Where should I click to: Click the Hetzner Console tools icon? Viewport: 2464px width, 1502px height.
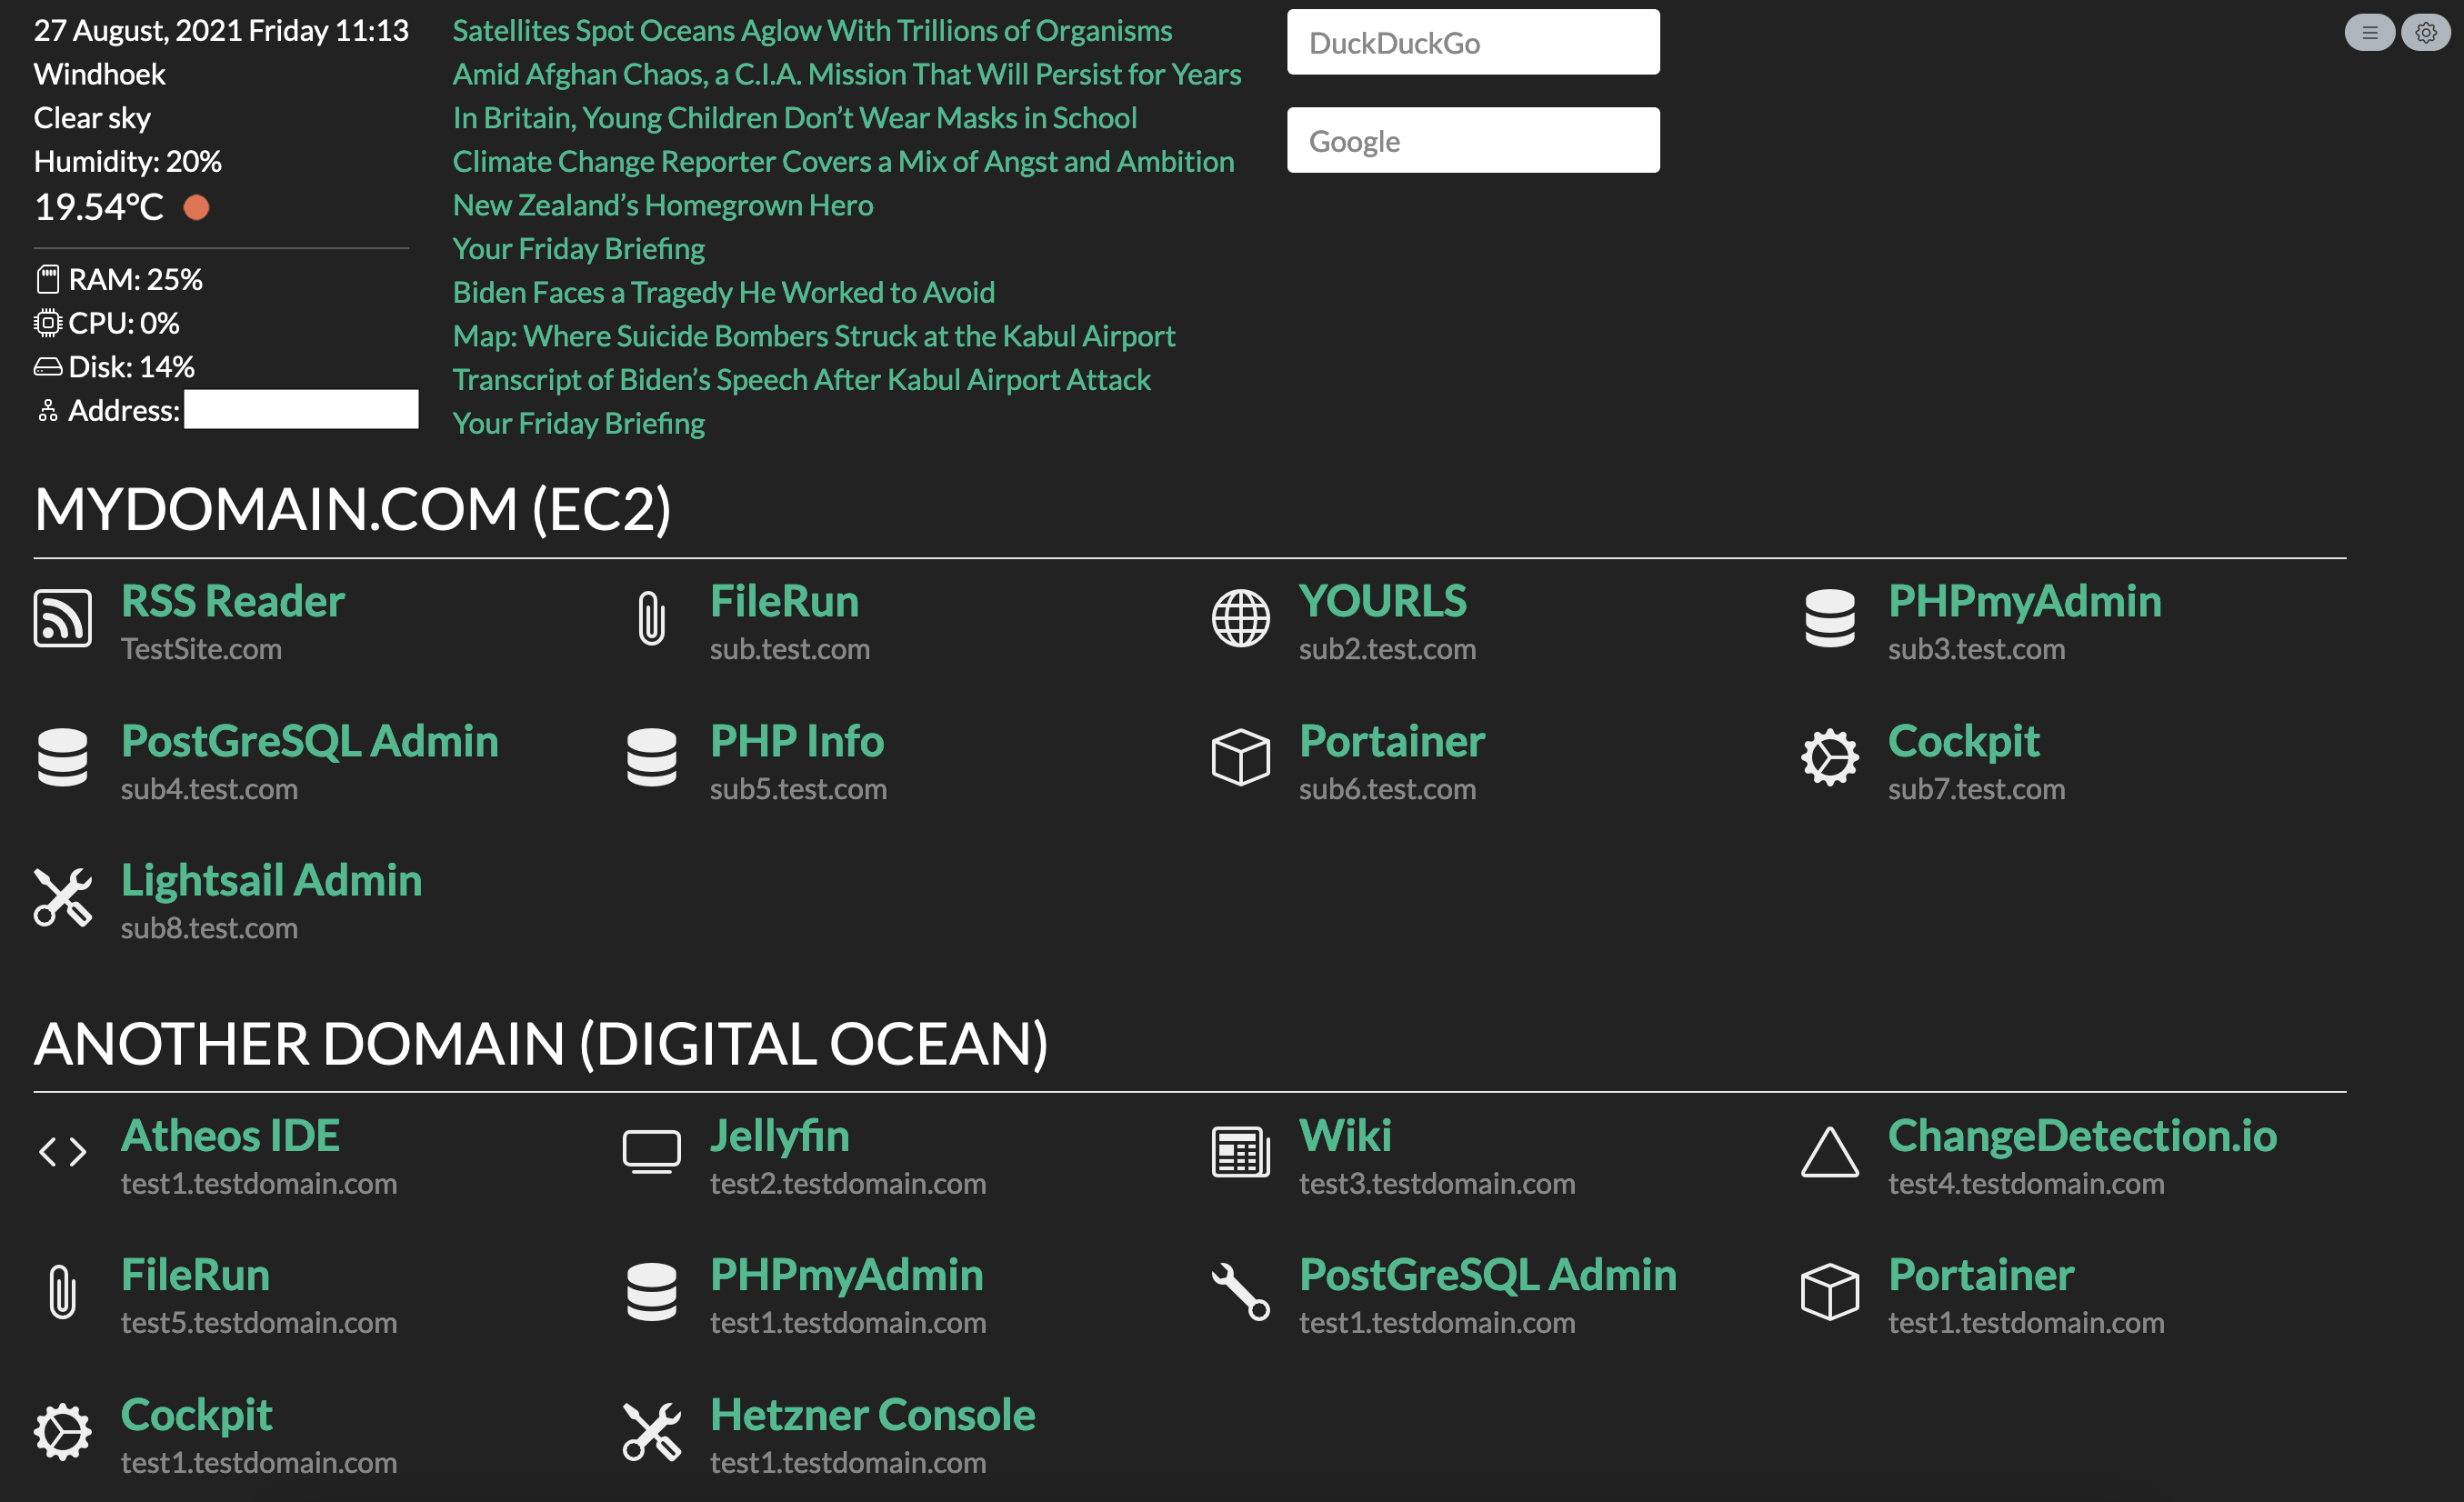[652, 1432]
